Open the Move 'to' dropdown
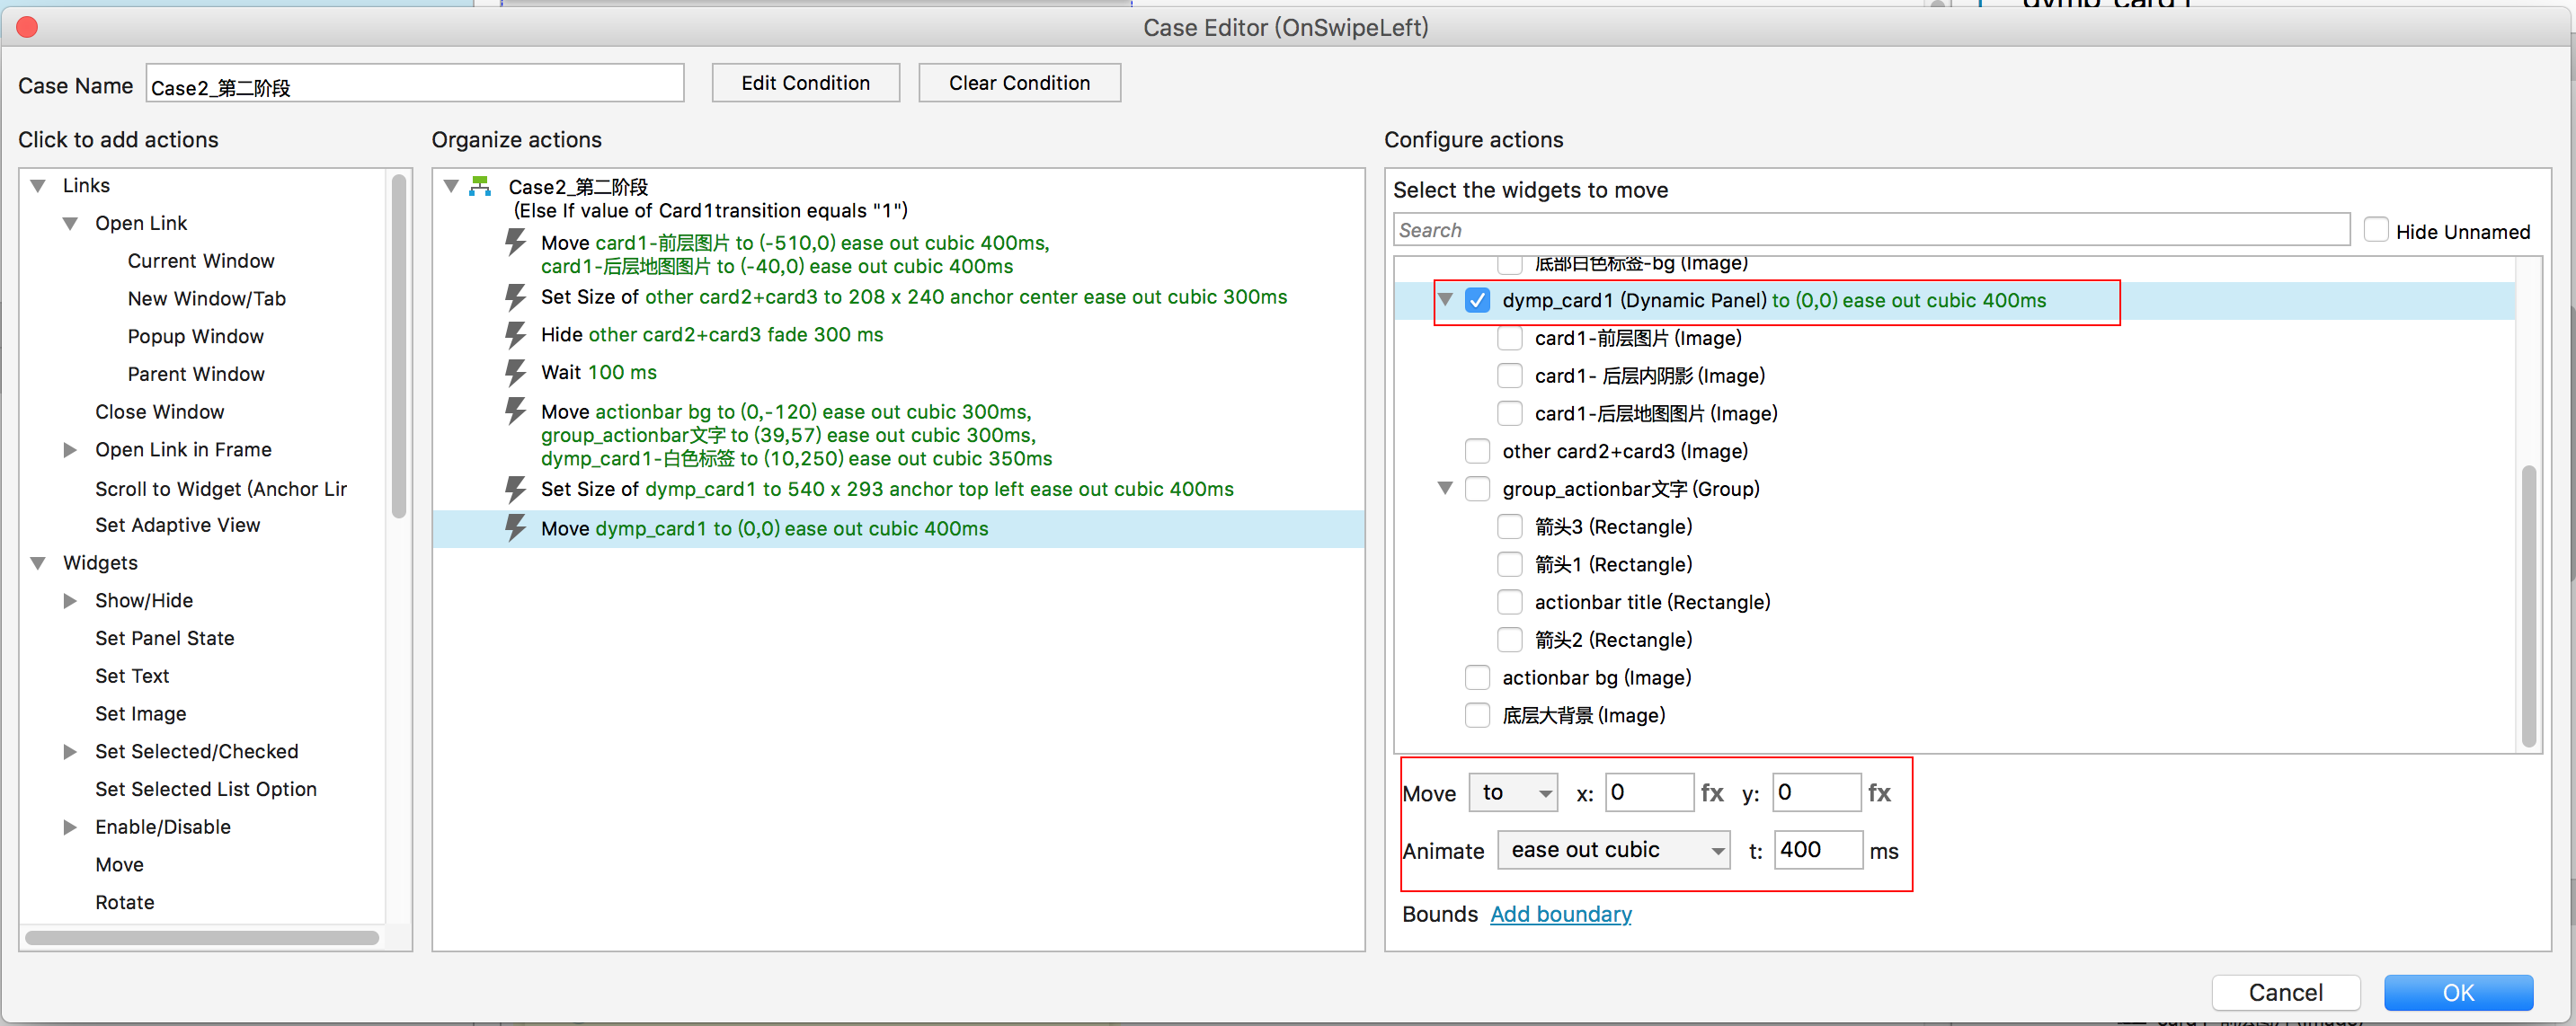This screenshot has width=2576, height=1026. click(x=1513, y=793)
